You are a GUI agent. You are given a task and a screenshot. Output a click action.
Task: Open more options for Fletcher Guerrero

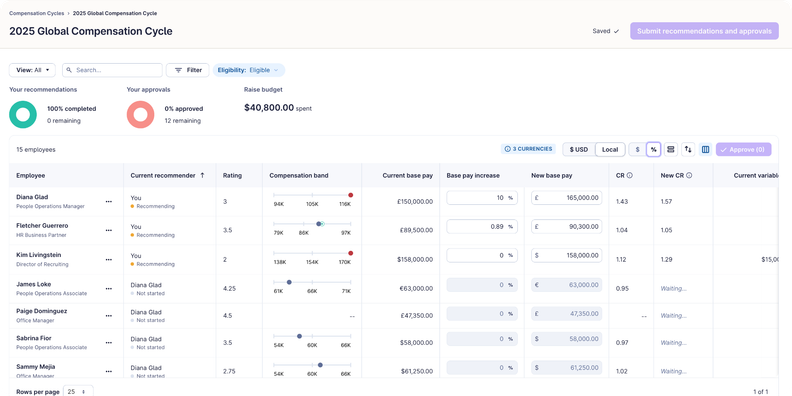109,230
